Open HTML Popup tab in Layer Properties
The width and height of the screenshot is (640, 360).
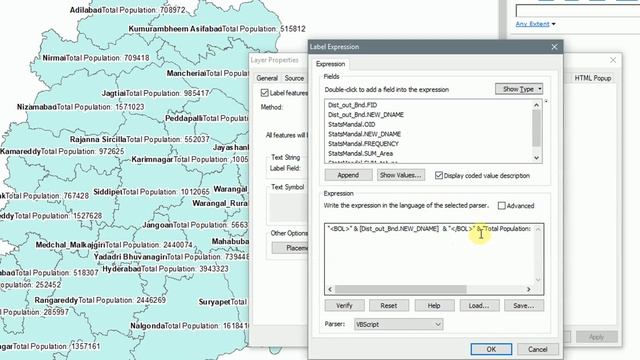(593, 78)
